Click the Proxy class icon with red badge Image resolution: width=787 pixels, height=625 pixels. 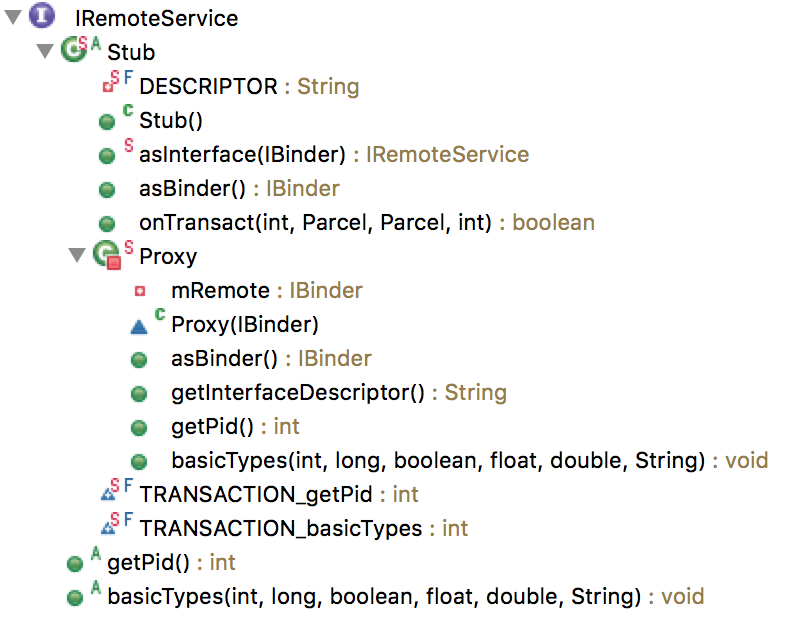[x=106, y=256]
